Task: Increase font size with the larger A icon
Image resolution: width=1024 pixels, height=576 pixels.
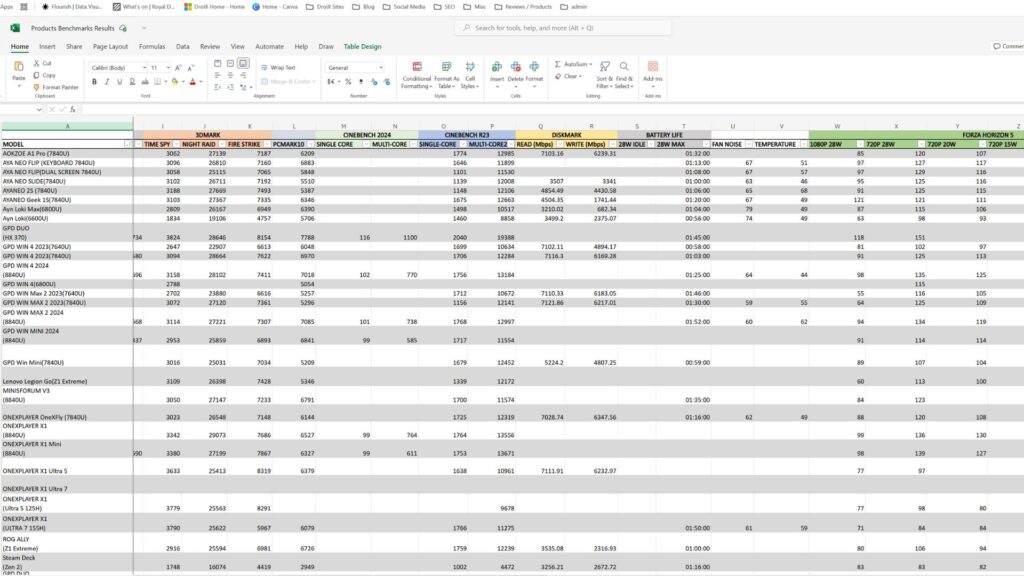Action: coord(178,67)
